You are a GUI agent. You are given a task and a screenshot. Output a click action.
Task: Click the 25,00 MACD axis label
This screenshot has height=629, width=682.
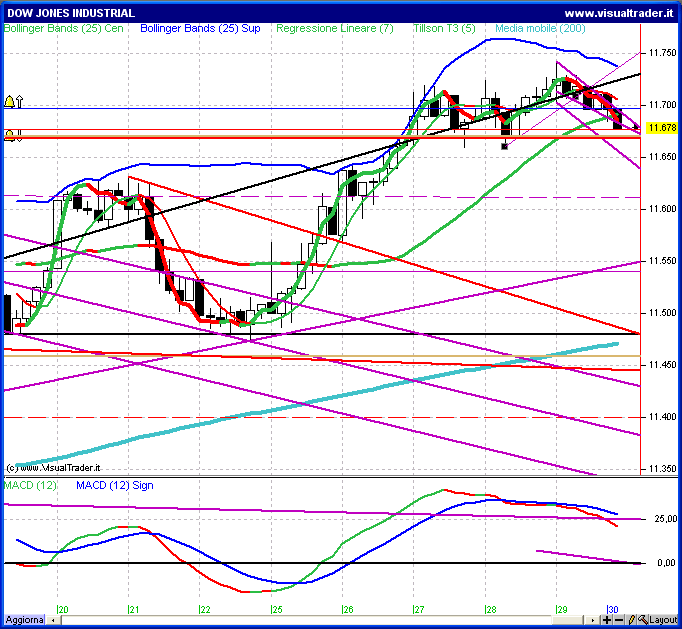pos(665,519)
